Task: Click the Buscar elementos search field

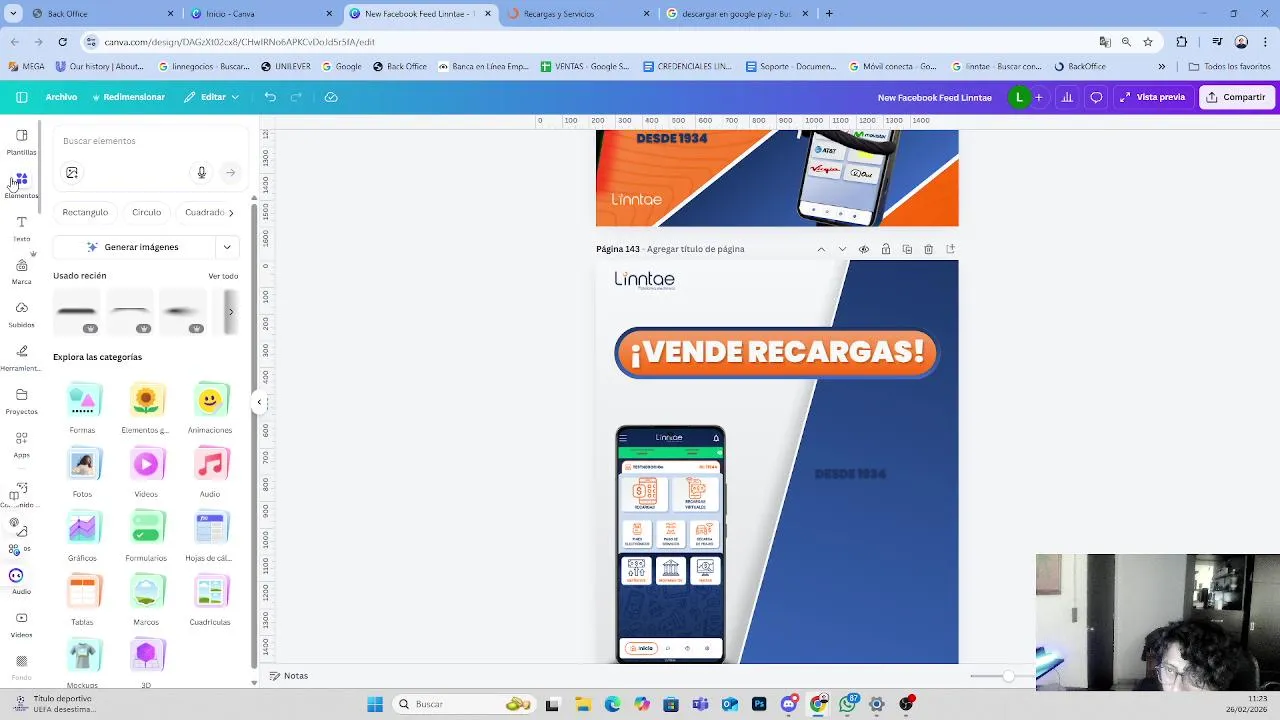Action: (x=150, y=141)
